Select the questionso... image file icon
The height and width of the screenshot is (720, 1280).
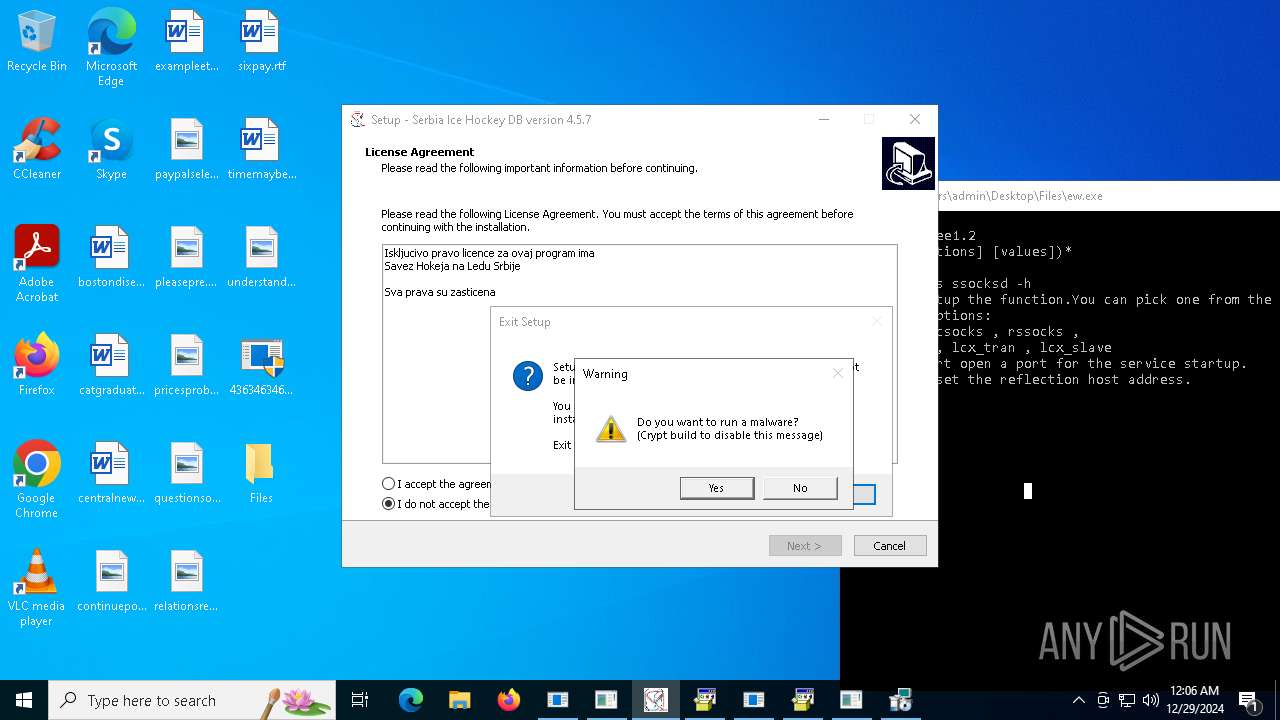click(x=186, y=474)
